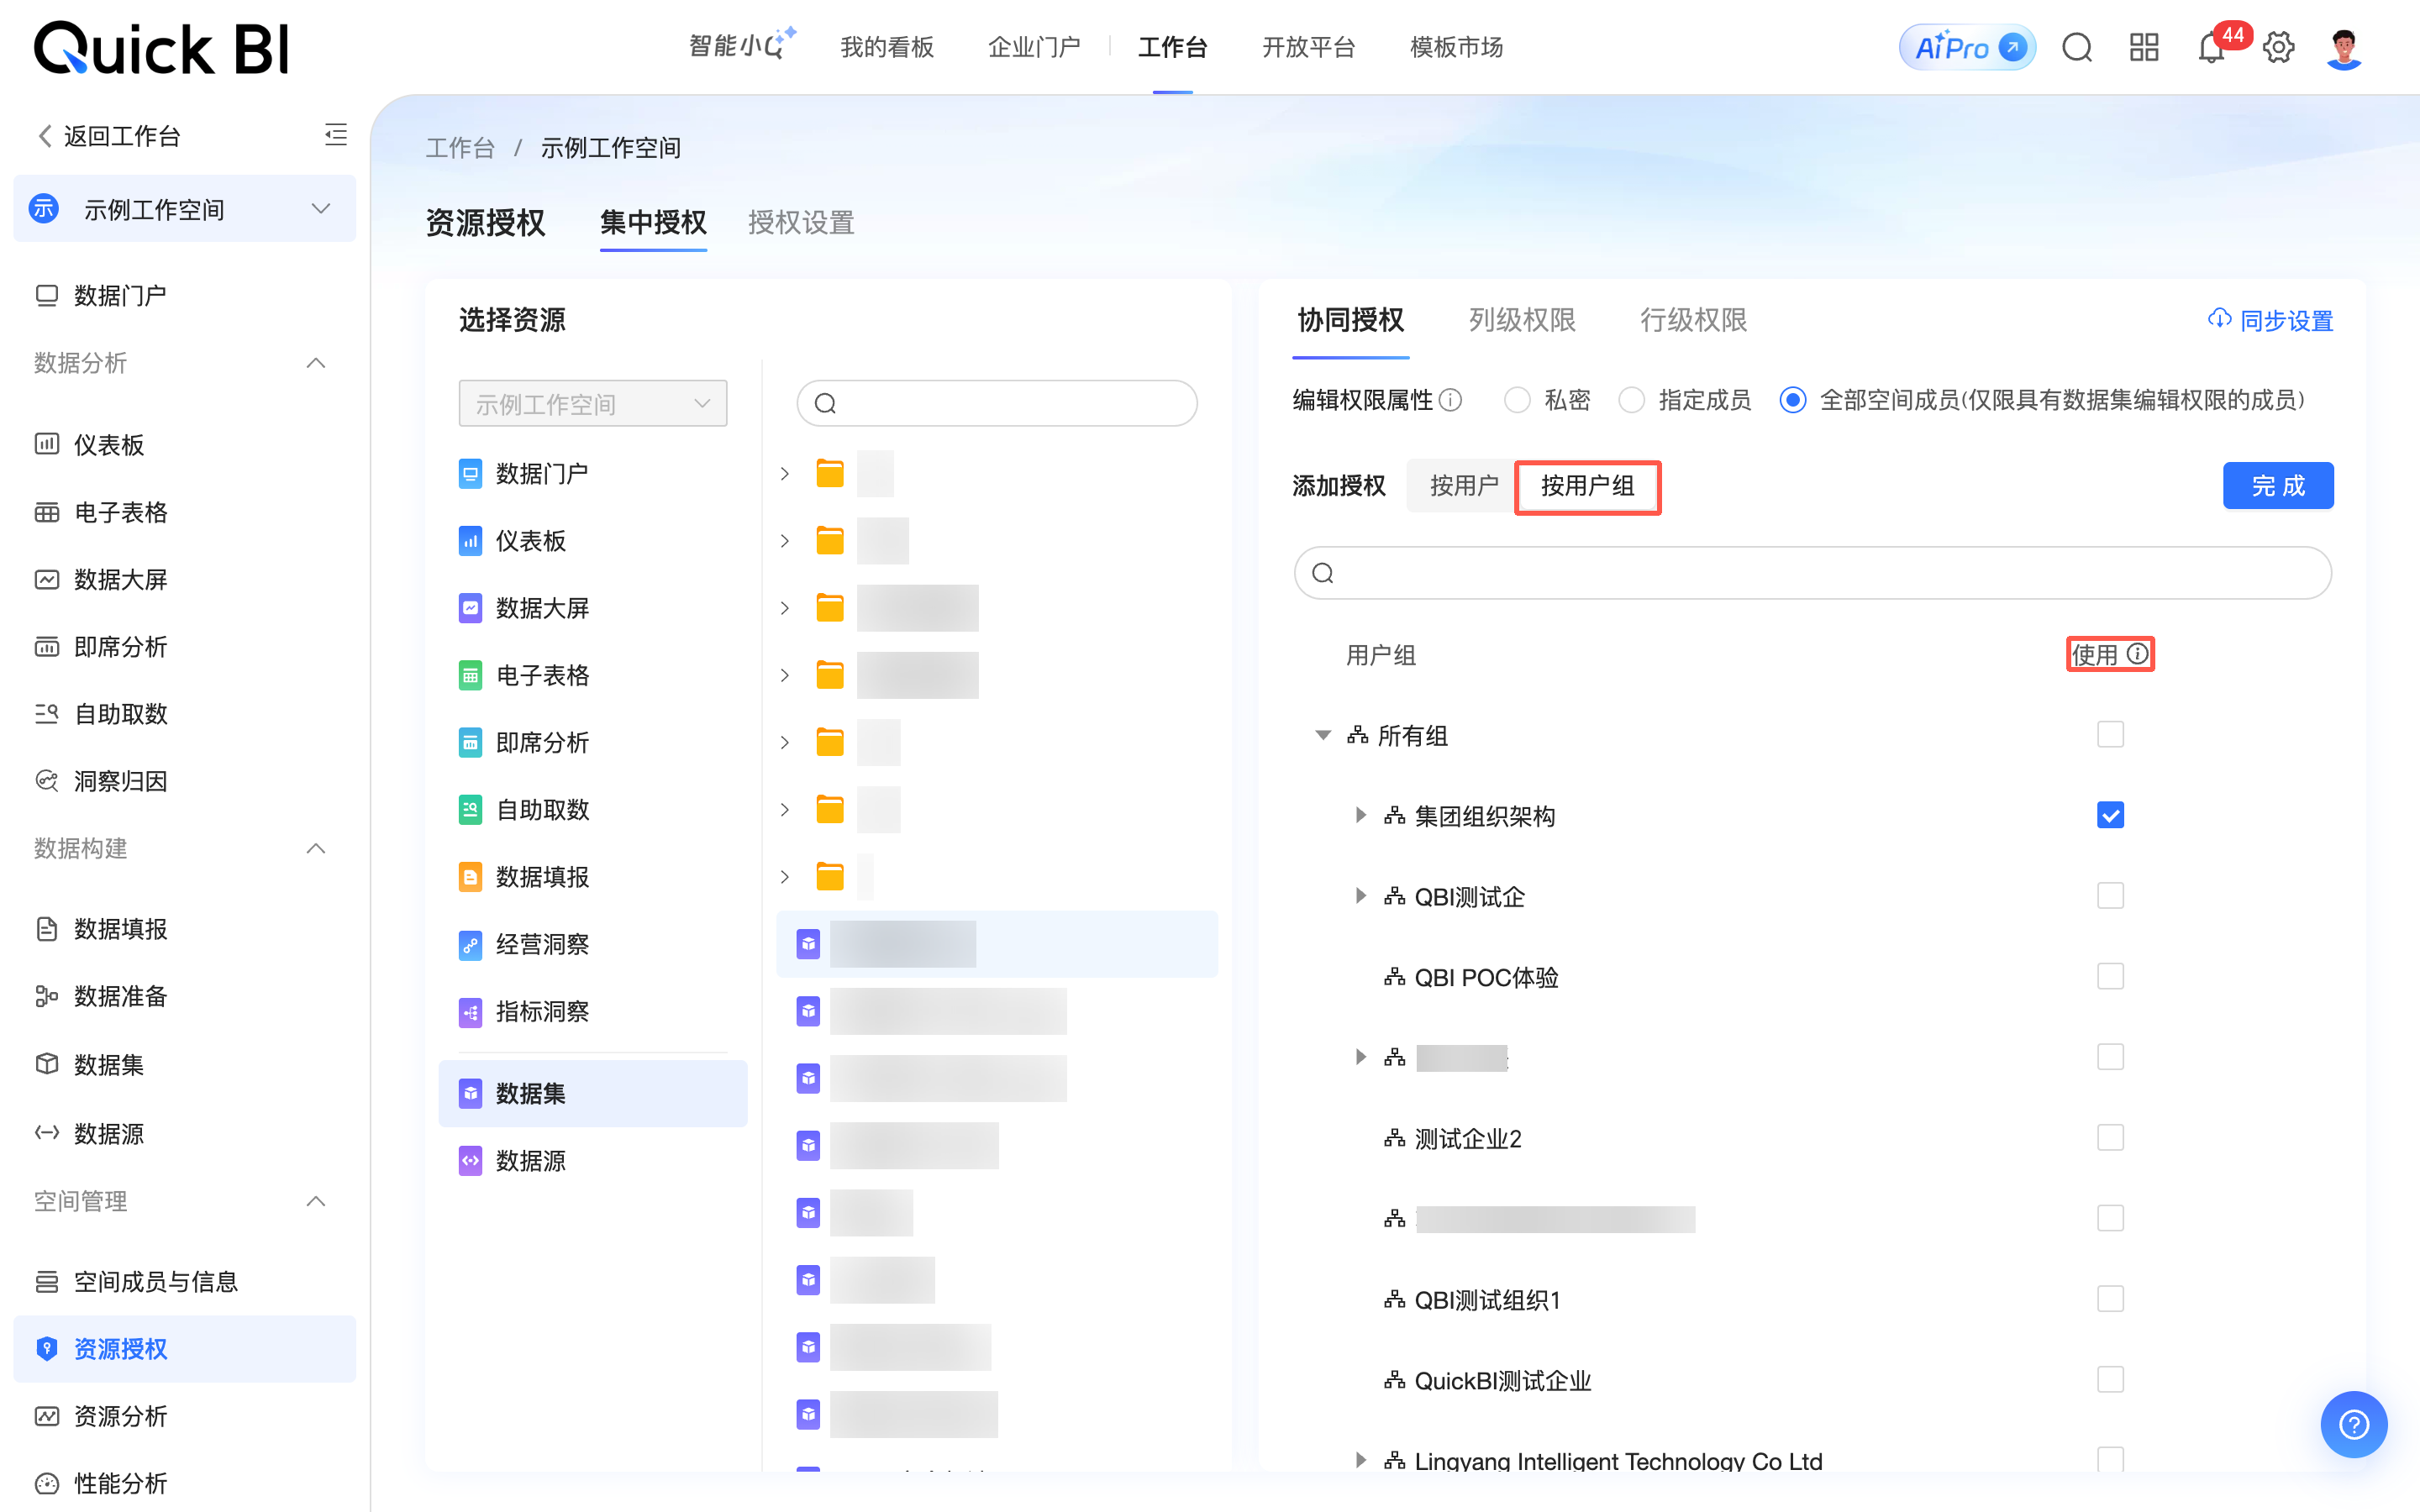2420x1512 pixels.
Task: Open the settings gear icon
Action: [2279, 47]
